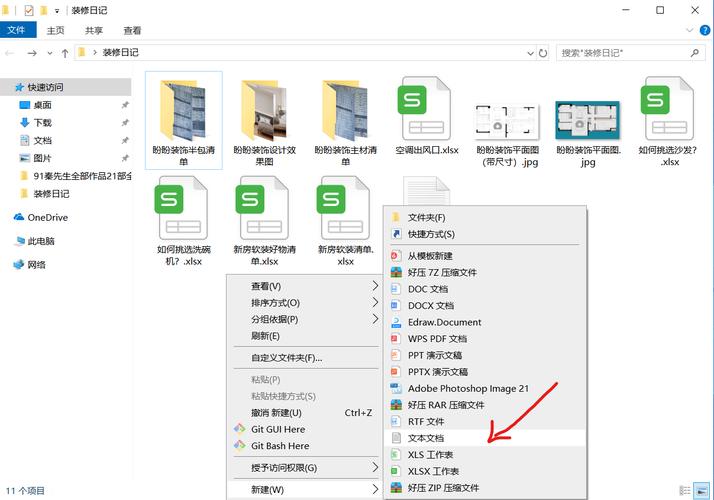Create a 好压 RAR 压缩文件

pyautogui.click(x=485, y=405)
